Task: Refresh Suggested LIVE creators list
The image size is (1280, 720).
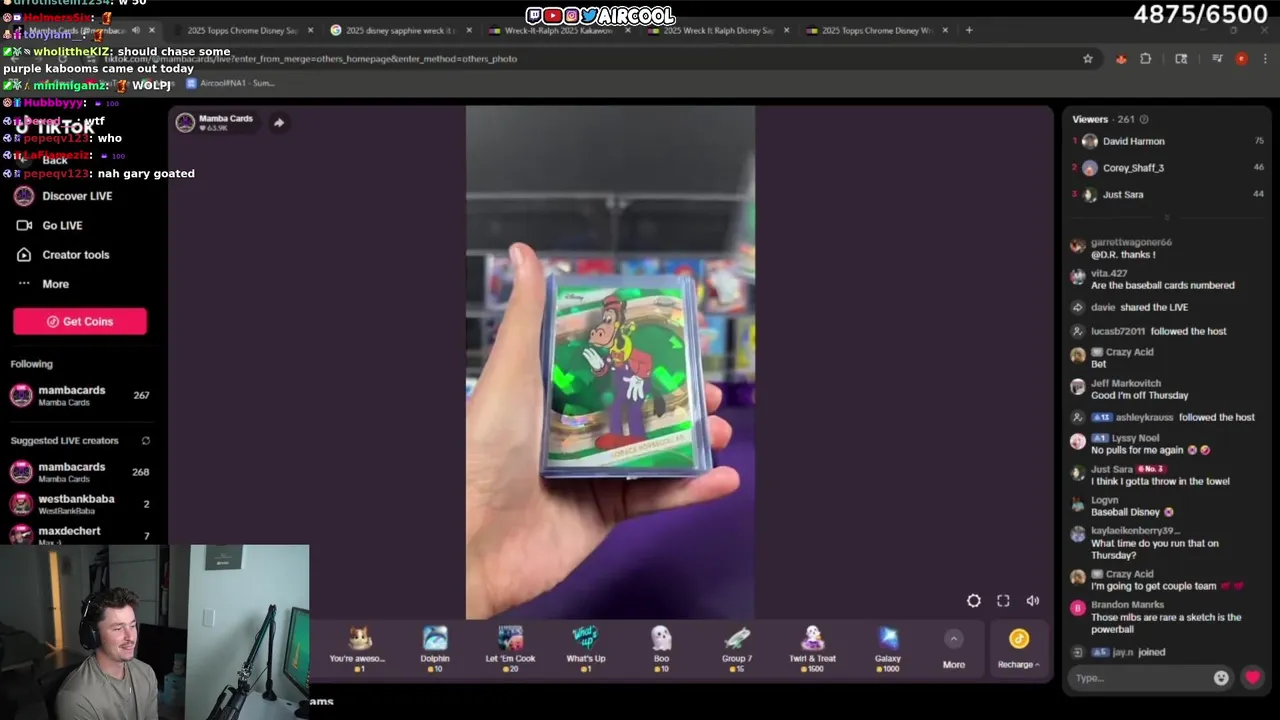Action: [x=146, y=441]
